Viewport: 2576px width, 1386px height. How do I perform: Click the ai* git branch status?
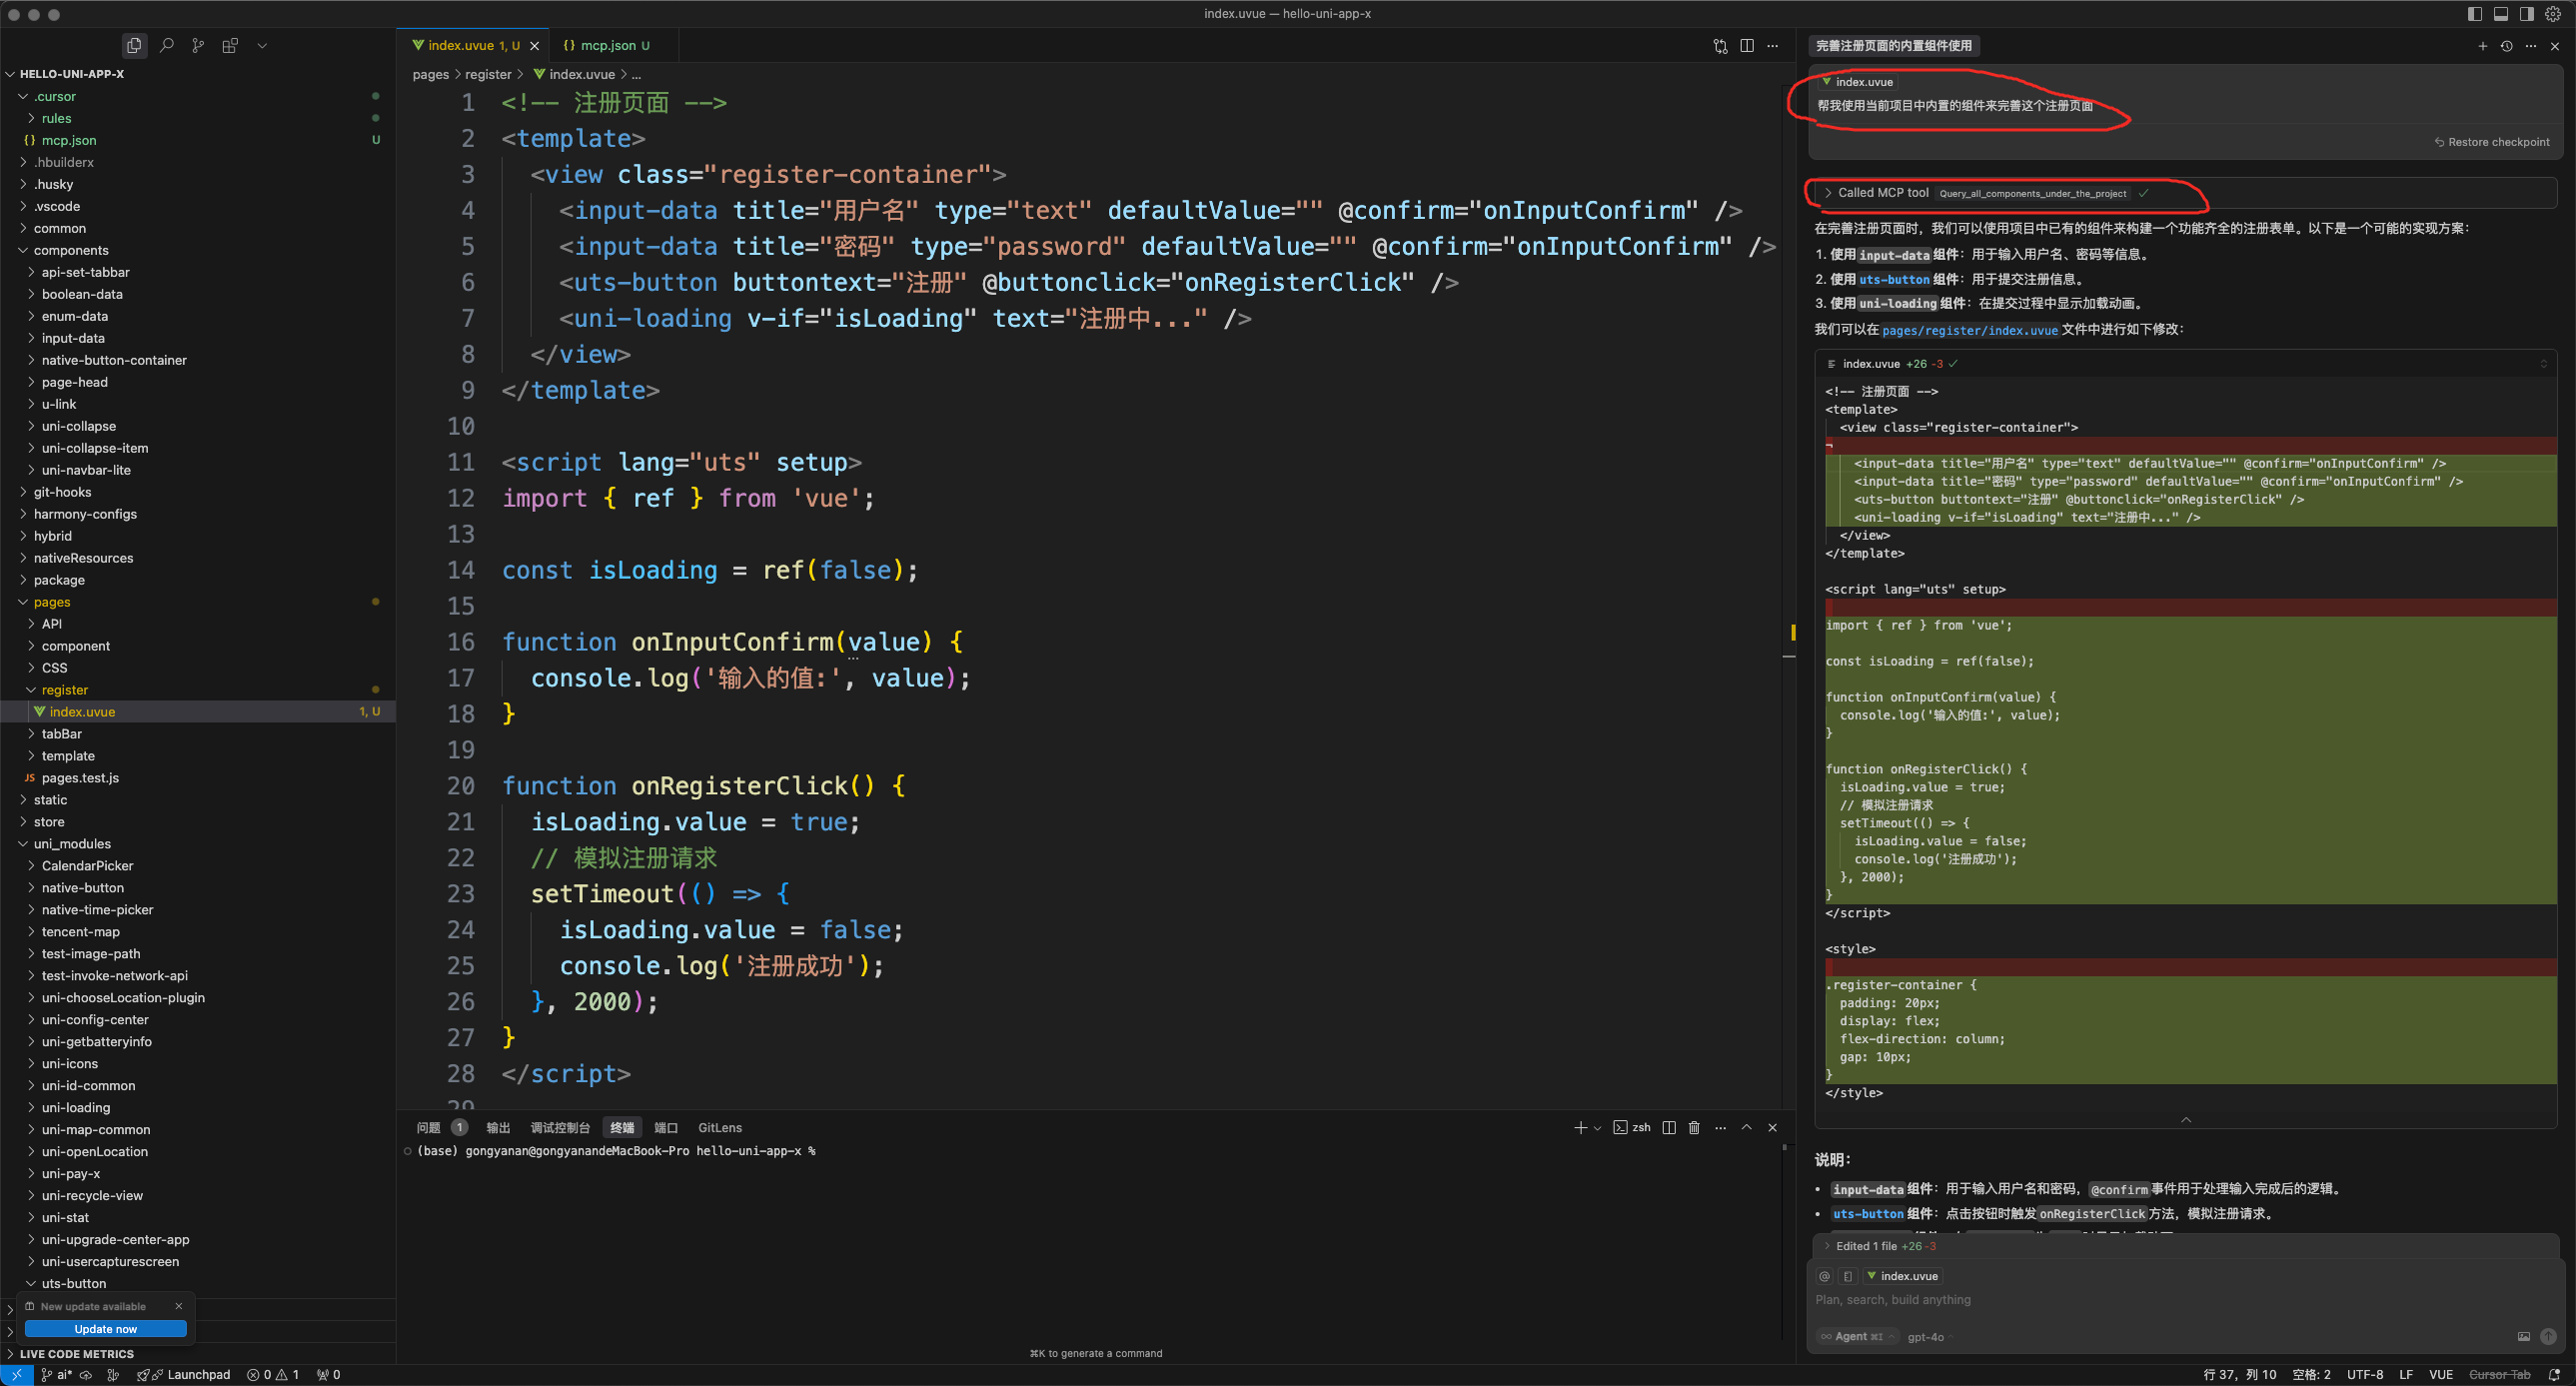pos(56,1375)
